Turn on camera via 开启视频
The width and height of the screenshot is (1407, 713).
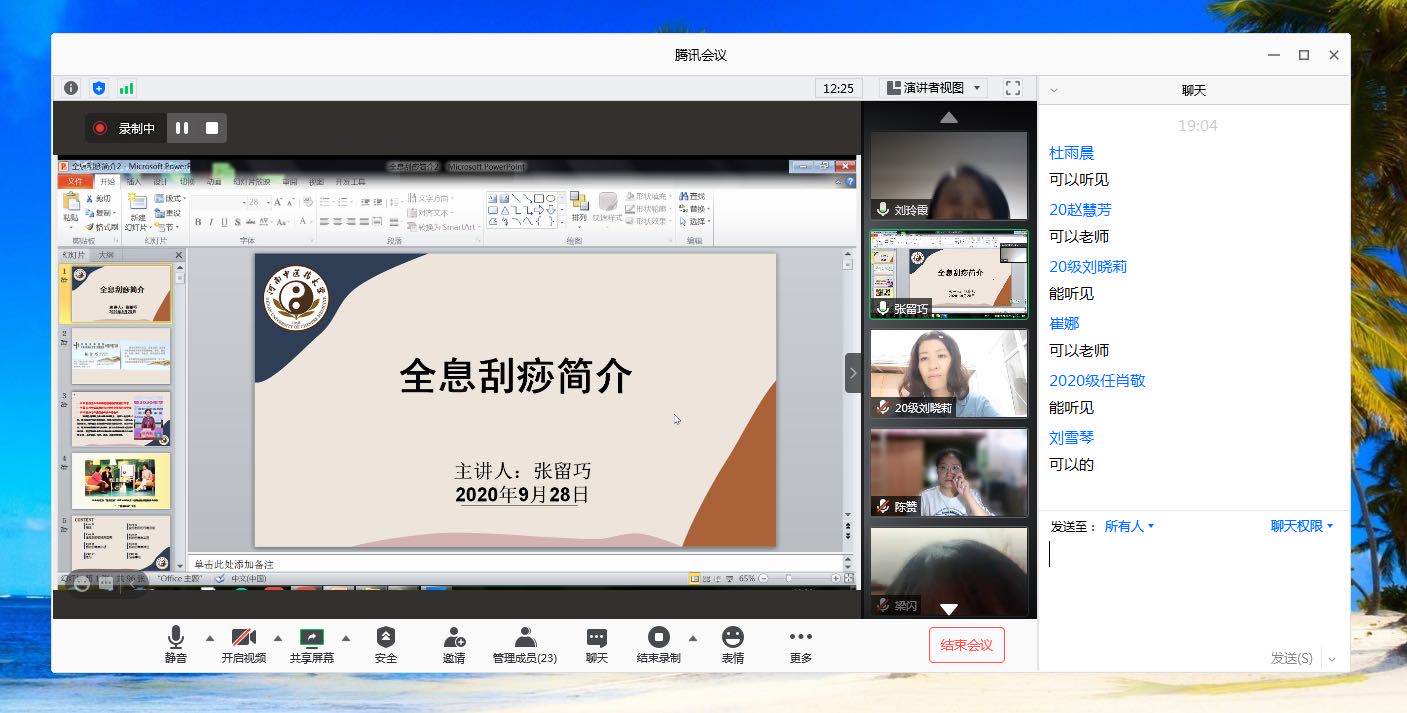[x=243, y=644]
